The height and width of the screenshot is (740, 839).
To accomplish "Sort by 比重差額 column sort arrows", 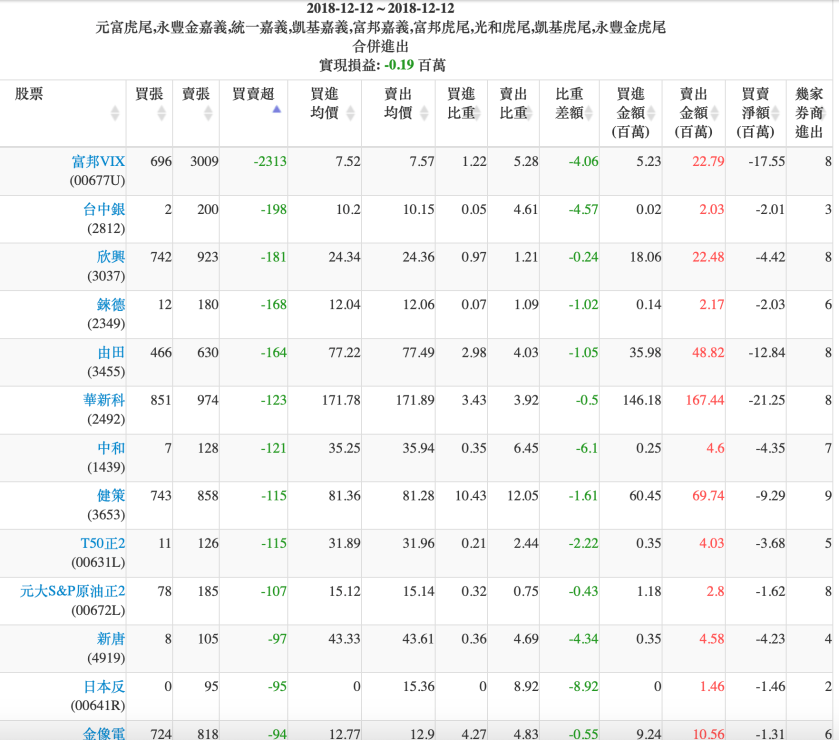I will [589, 113].
